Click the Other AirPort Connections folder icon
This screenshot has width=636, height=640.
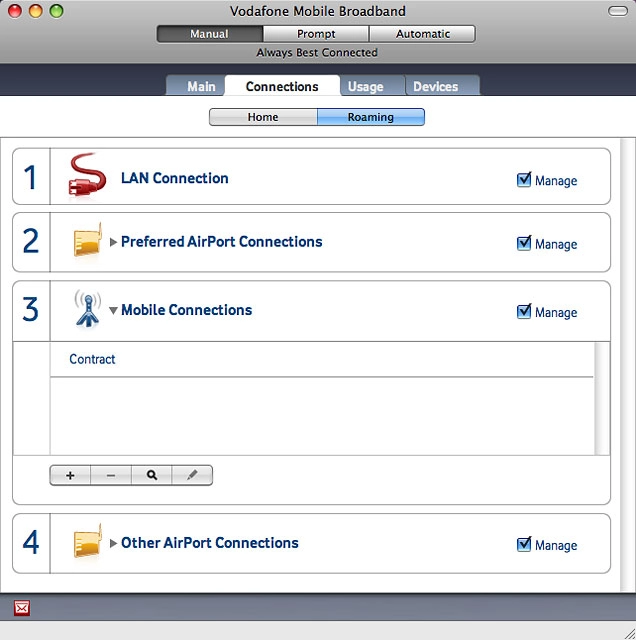point(87,543)
